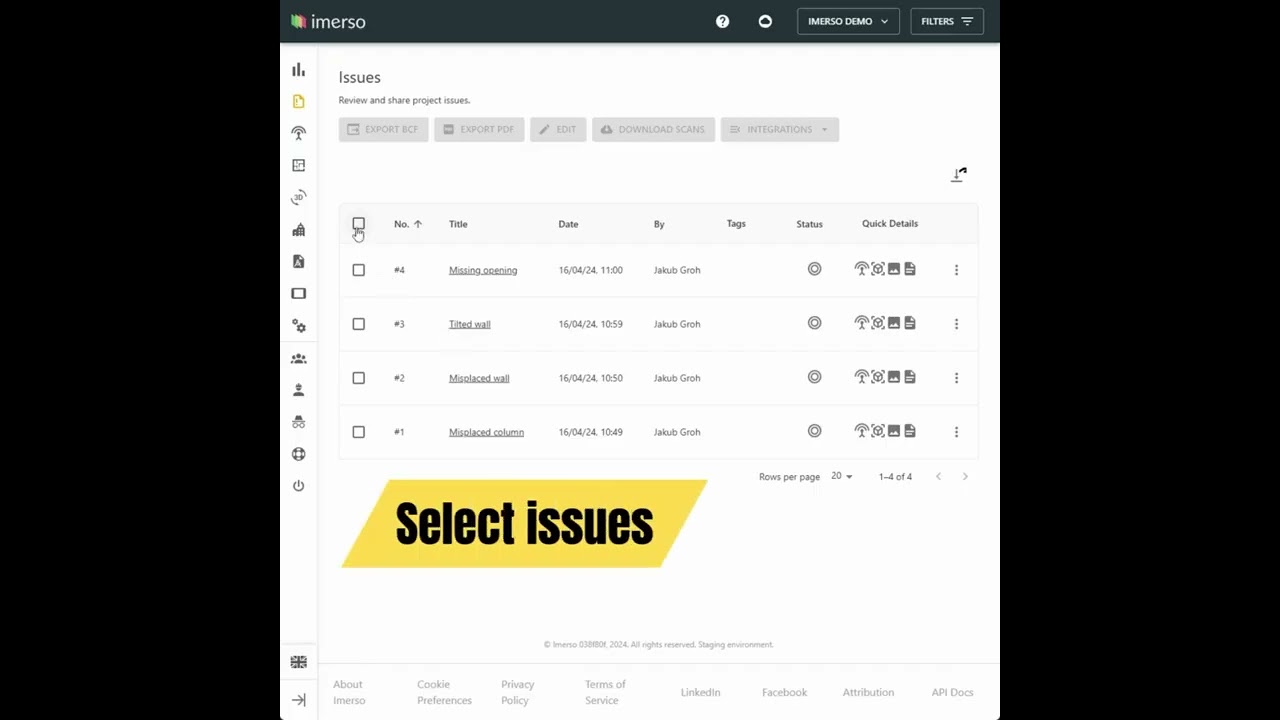This screenshot has width=1280, height=720.
Task: Click the status circle of Missing opening
Action: coord(814,269)
